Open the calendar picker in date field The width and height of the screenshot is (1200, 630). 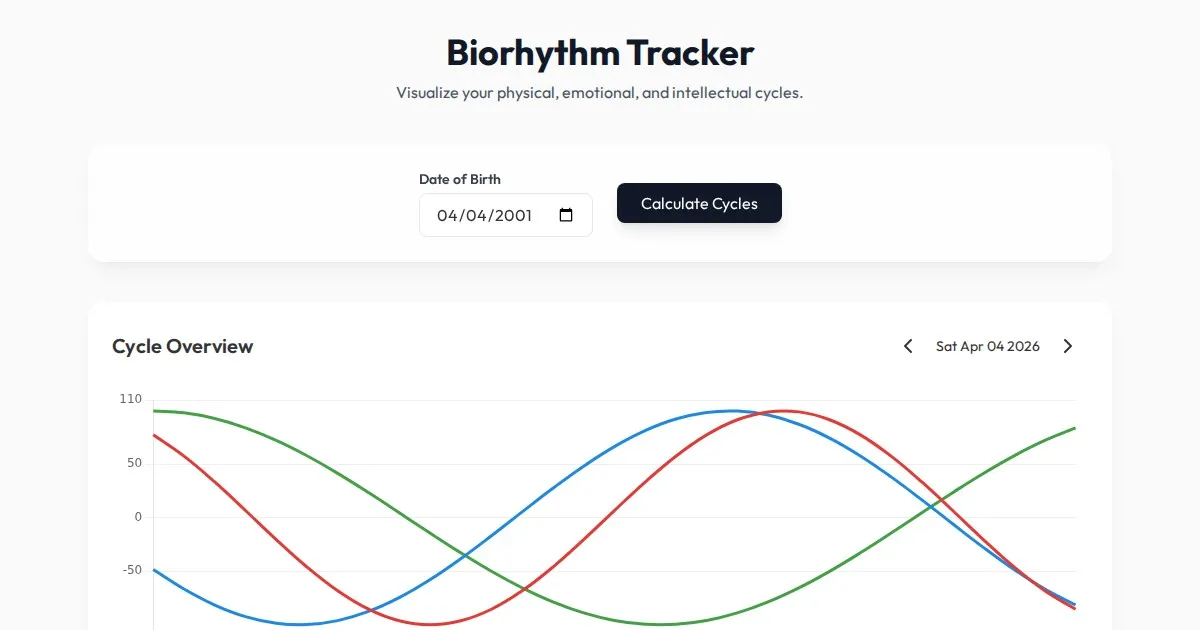(x=566, y=215)
